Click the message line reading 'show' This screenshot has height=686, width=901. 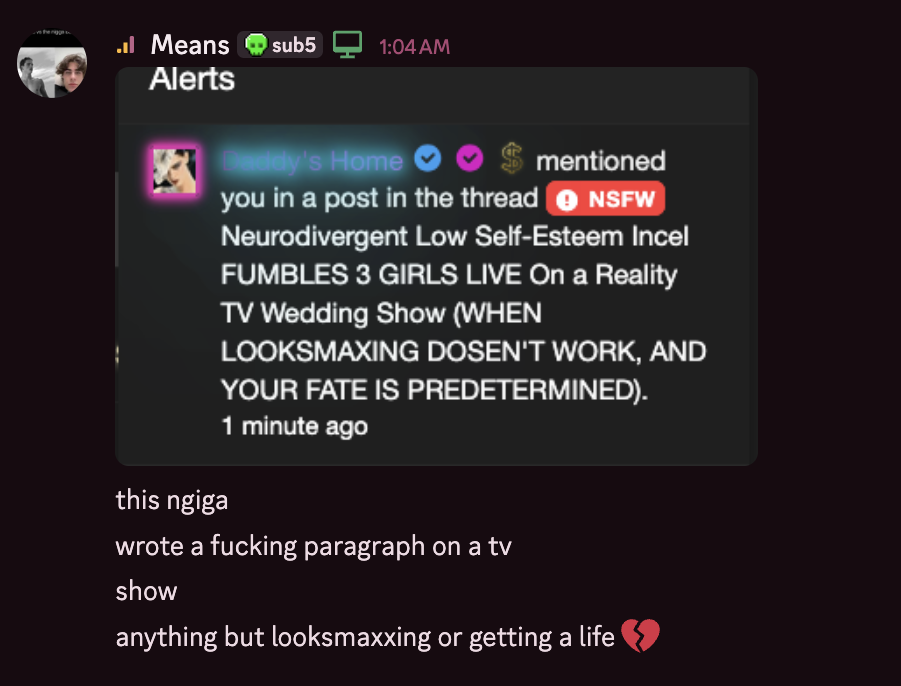[146, 591]
